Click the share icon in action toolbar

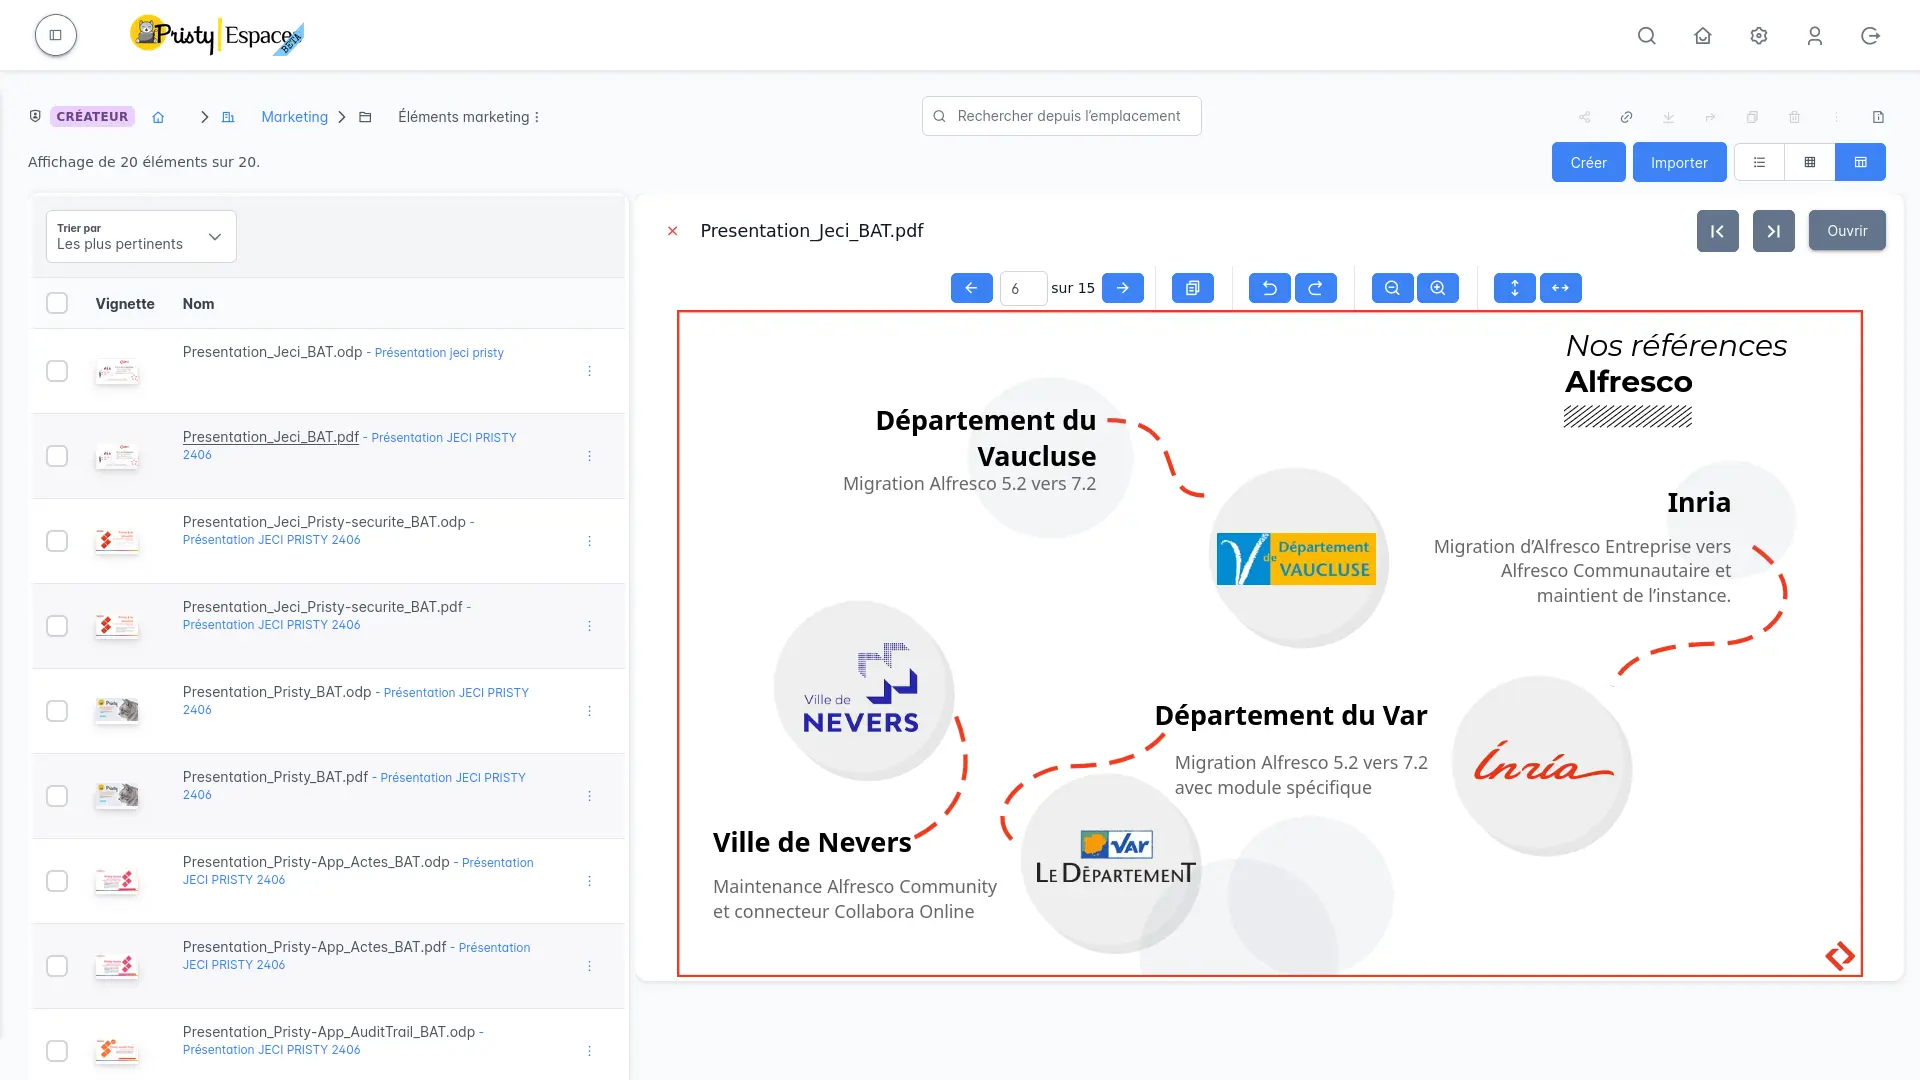coord(1585,117)
